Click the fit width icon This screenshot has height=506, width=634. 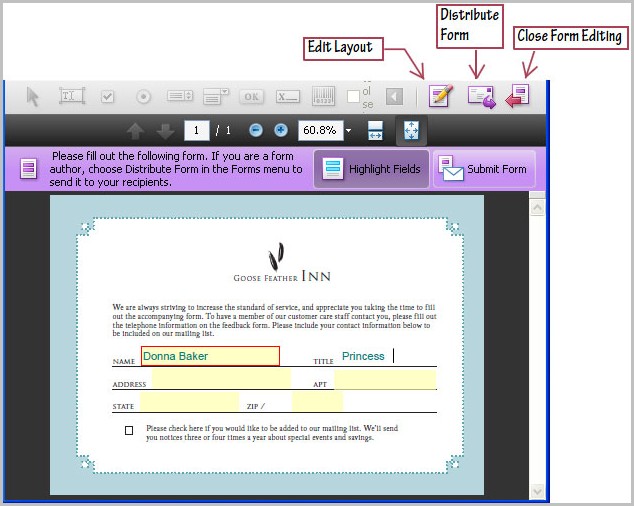[x=375, y=130]
